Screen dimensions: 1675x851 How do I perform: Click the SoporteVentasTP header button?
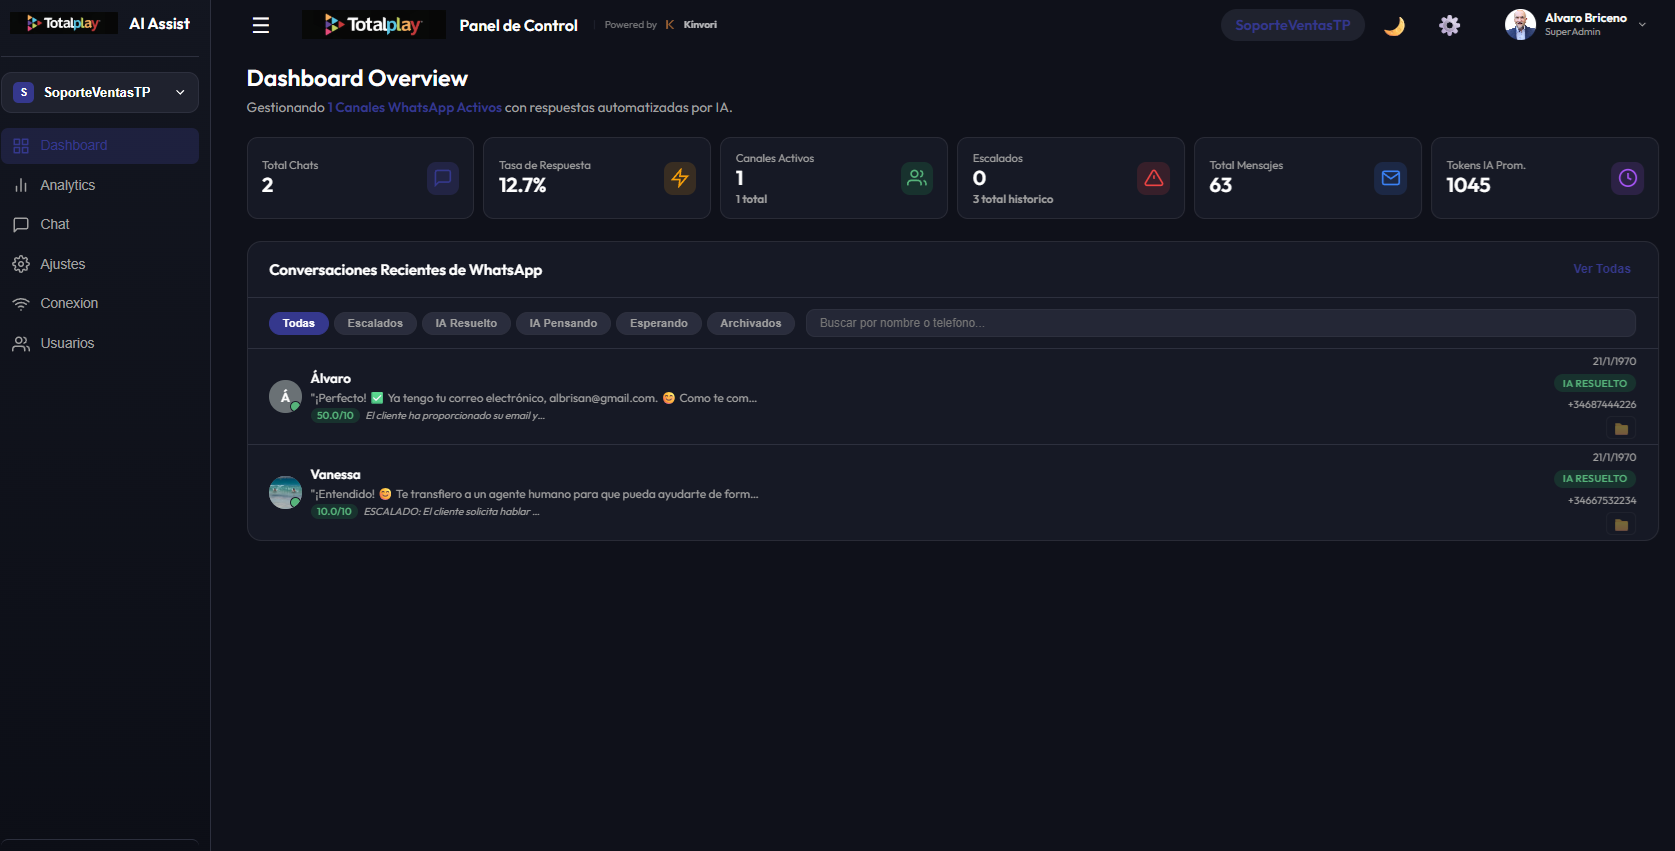point(1292,25)
